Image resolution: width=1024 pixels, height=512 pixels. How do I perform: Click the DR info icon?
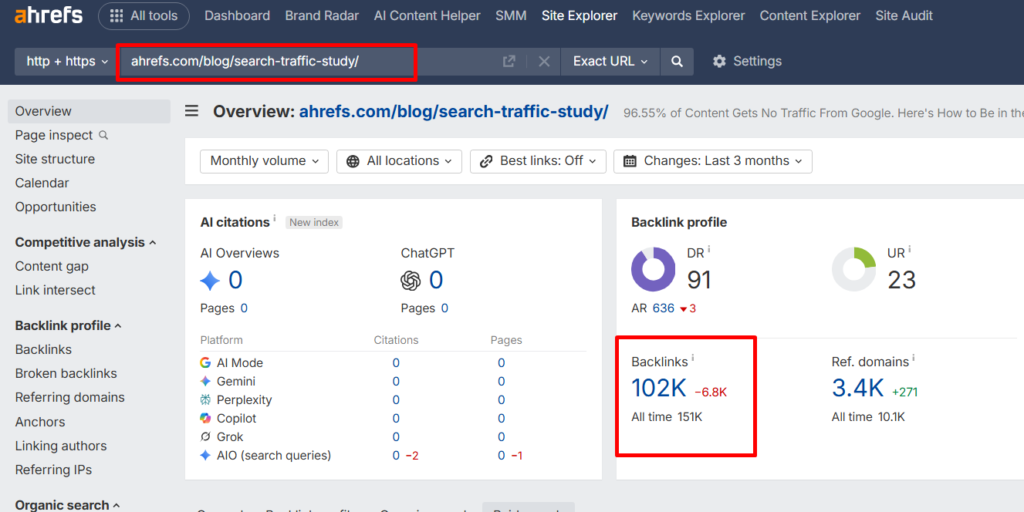709,249
